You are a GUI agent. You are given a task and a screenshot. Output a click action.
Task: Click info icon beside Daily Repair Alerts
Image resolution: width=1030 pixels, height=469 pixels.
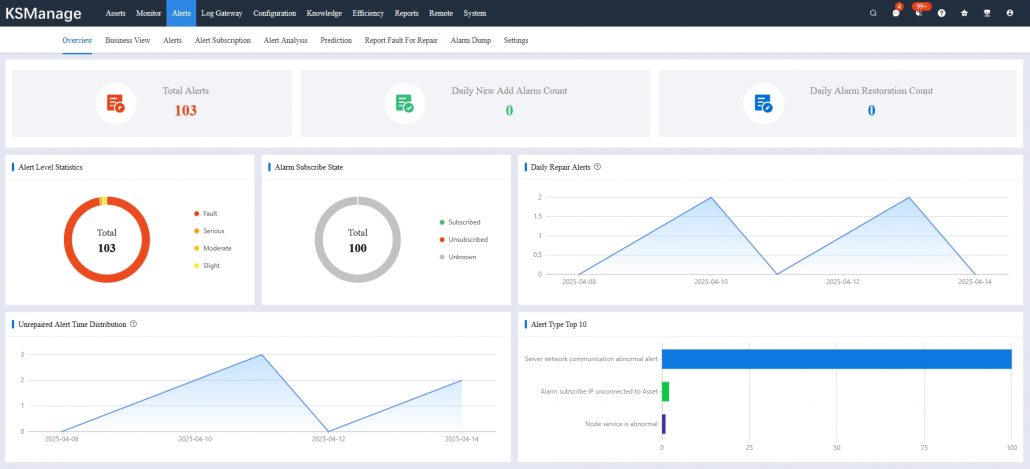(597, 167)
